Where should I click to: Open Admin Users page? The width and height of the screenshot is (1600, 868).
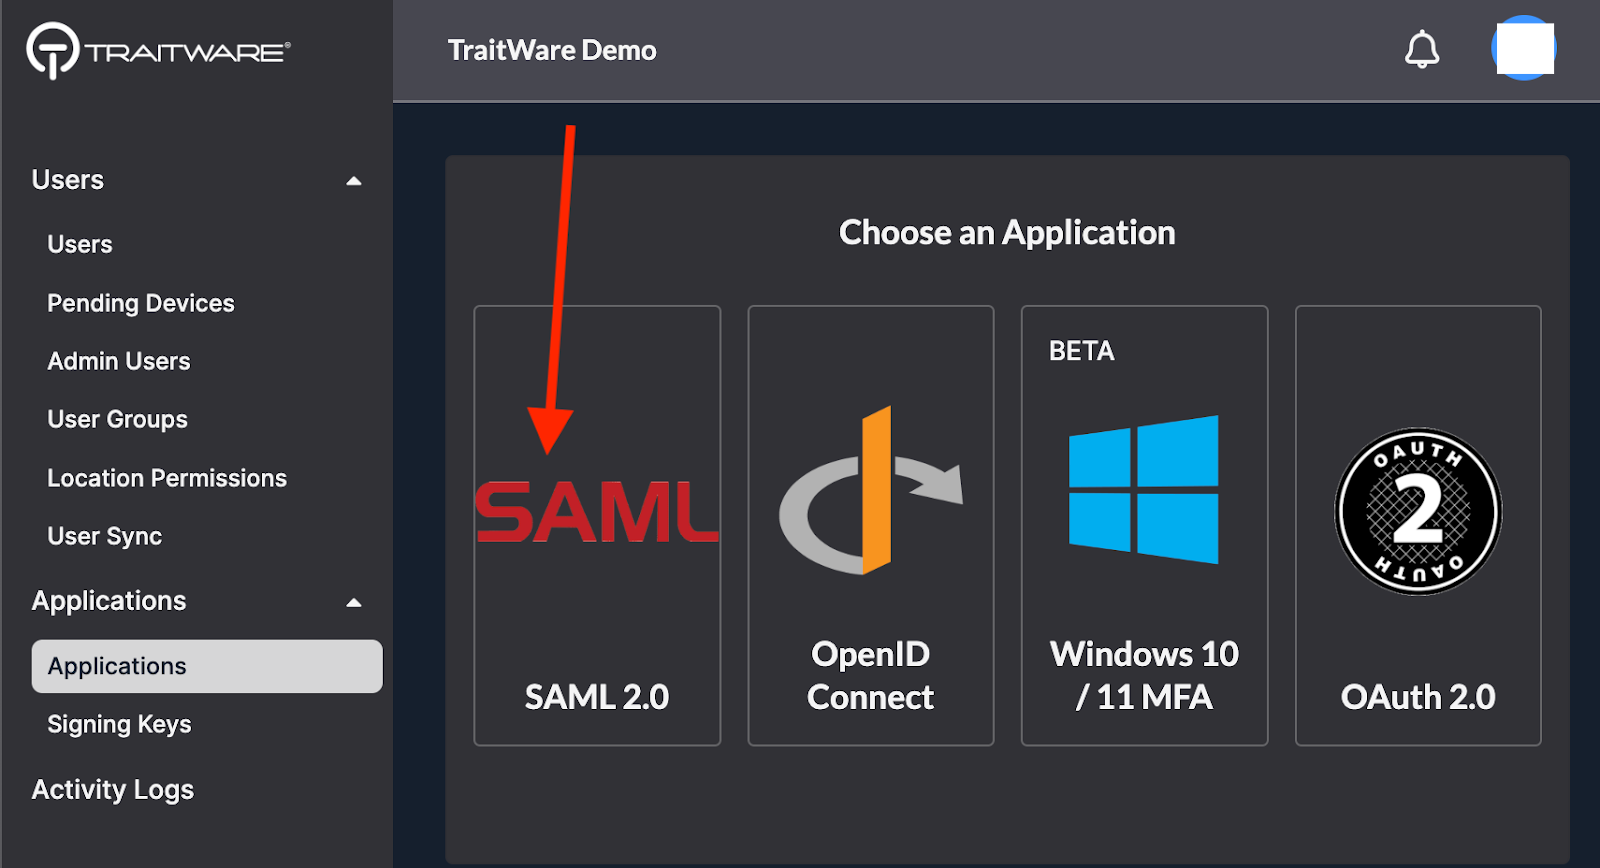tap(119, 361)
